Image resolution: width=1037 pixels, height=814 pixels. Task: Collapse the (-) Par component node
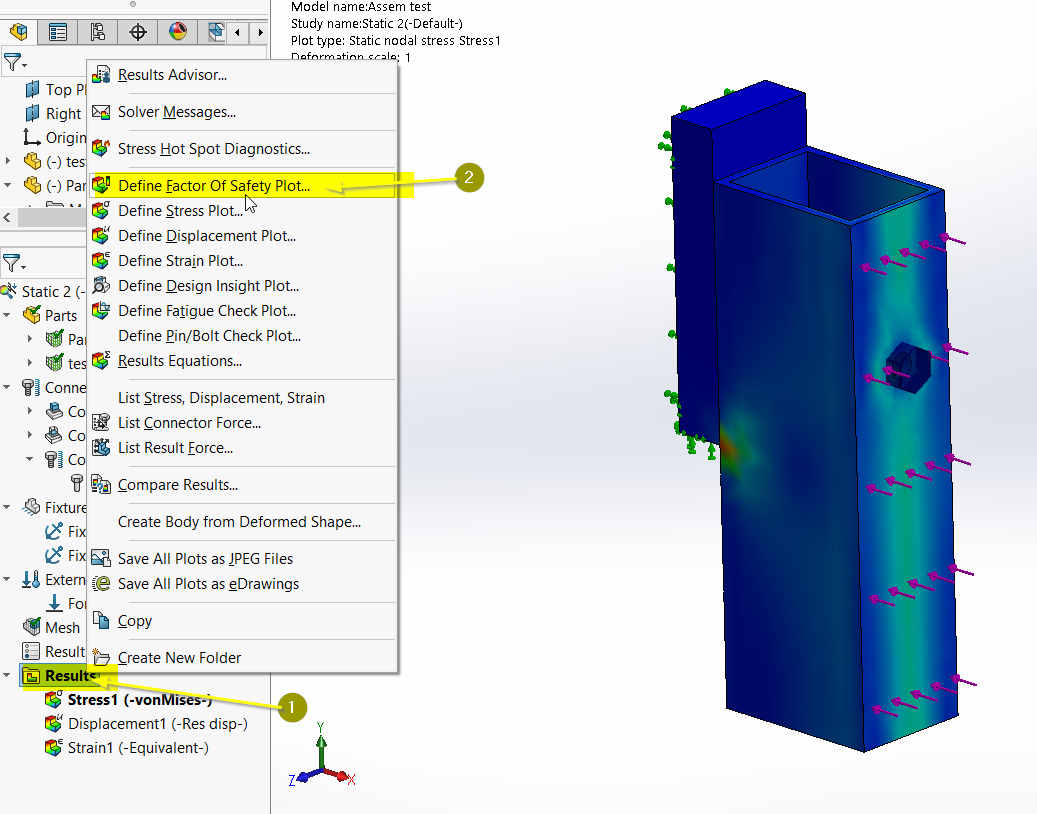pos(8,185)
